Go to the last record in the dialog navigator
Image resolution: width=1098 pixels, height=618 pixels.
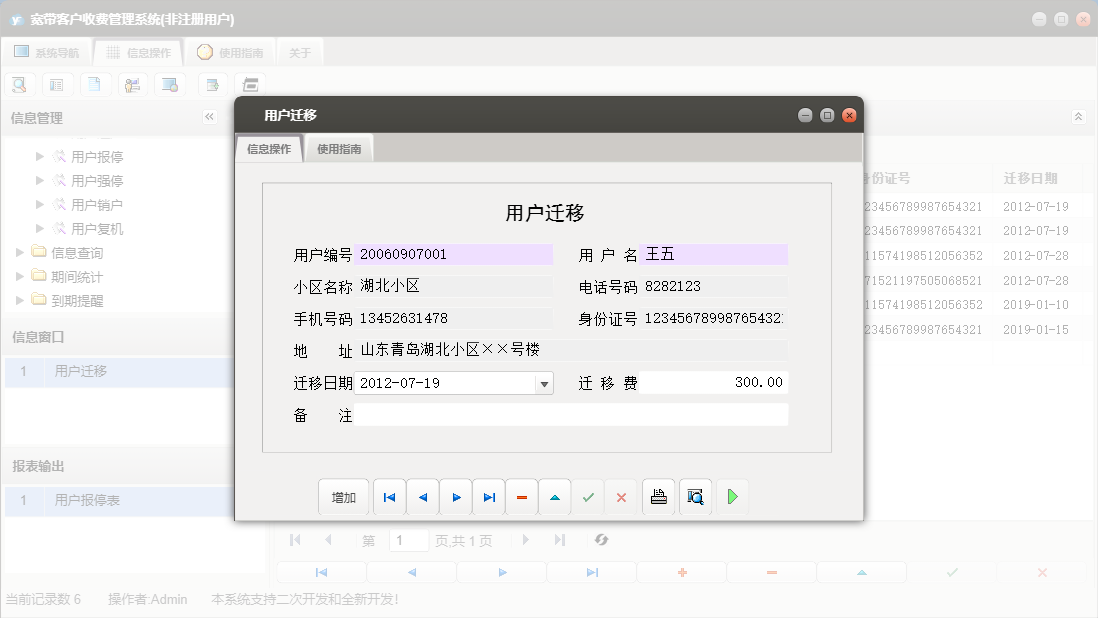click(488, 496)
